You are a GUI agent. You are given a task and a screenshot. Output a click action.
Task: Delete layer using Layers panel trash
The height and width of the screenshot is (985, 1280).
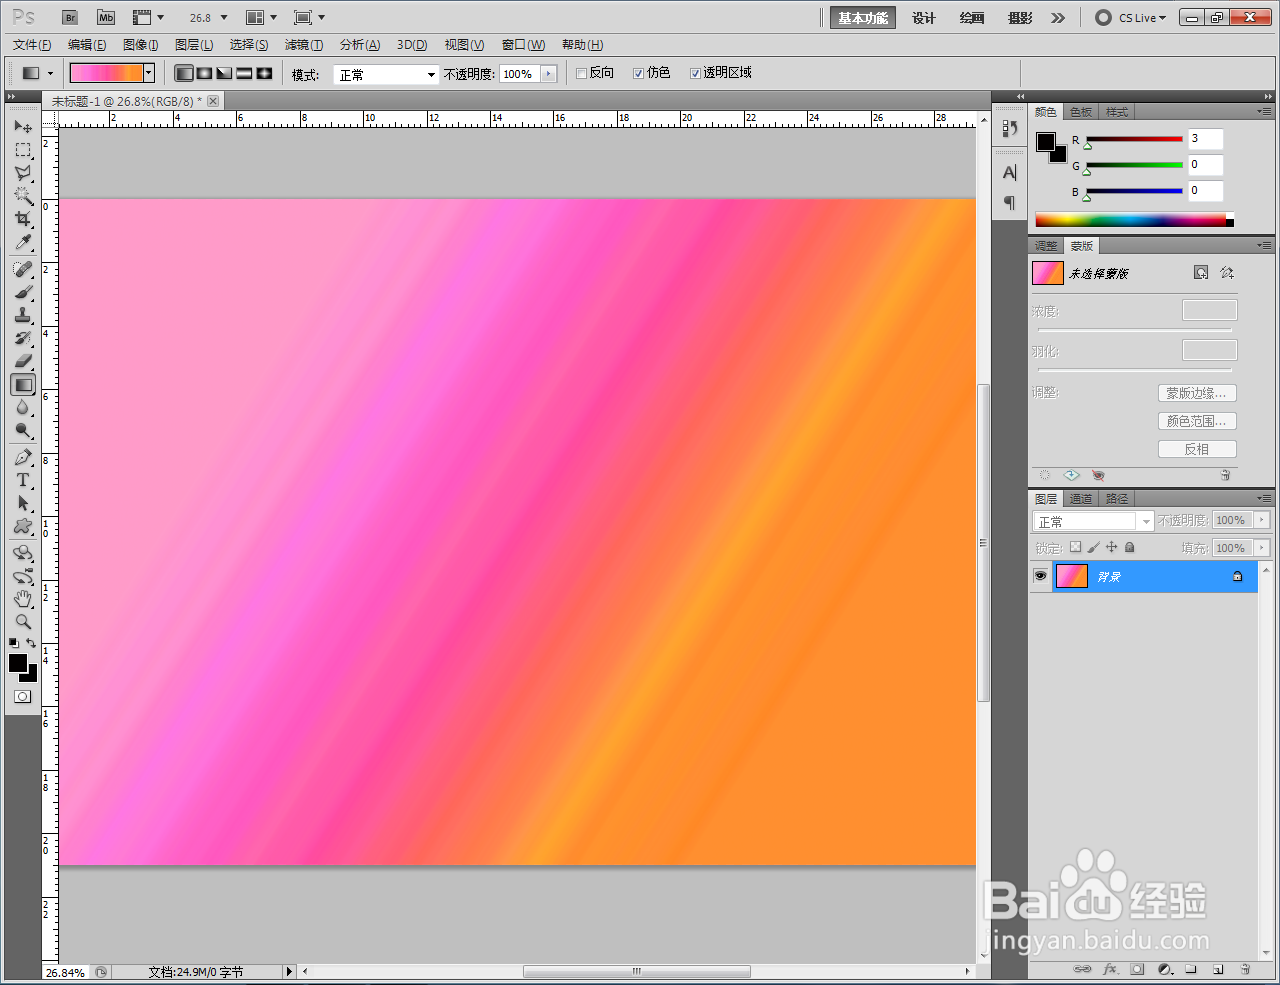click(x=1245, y=969)
